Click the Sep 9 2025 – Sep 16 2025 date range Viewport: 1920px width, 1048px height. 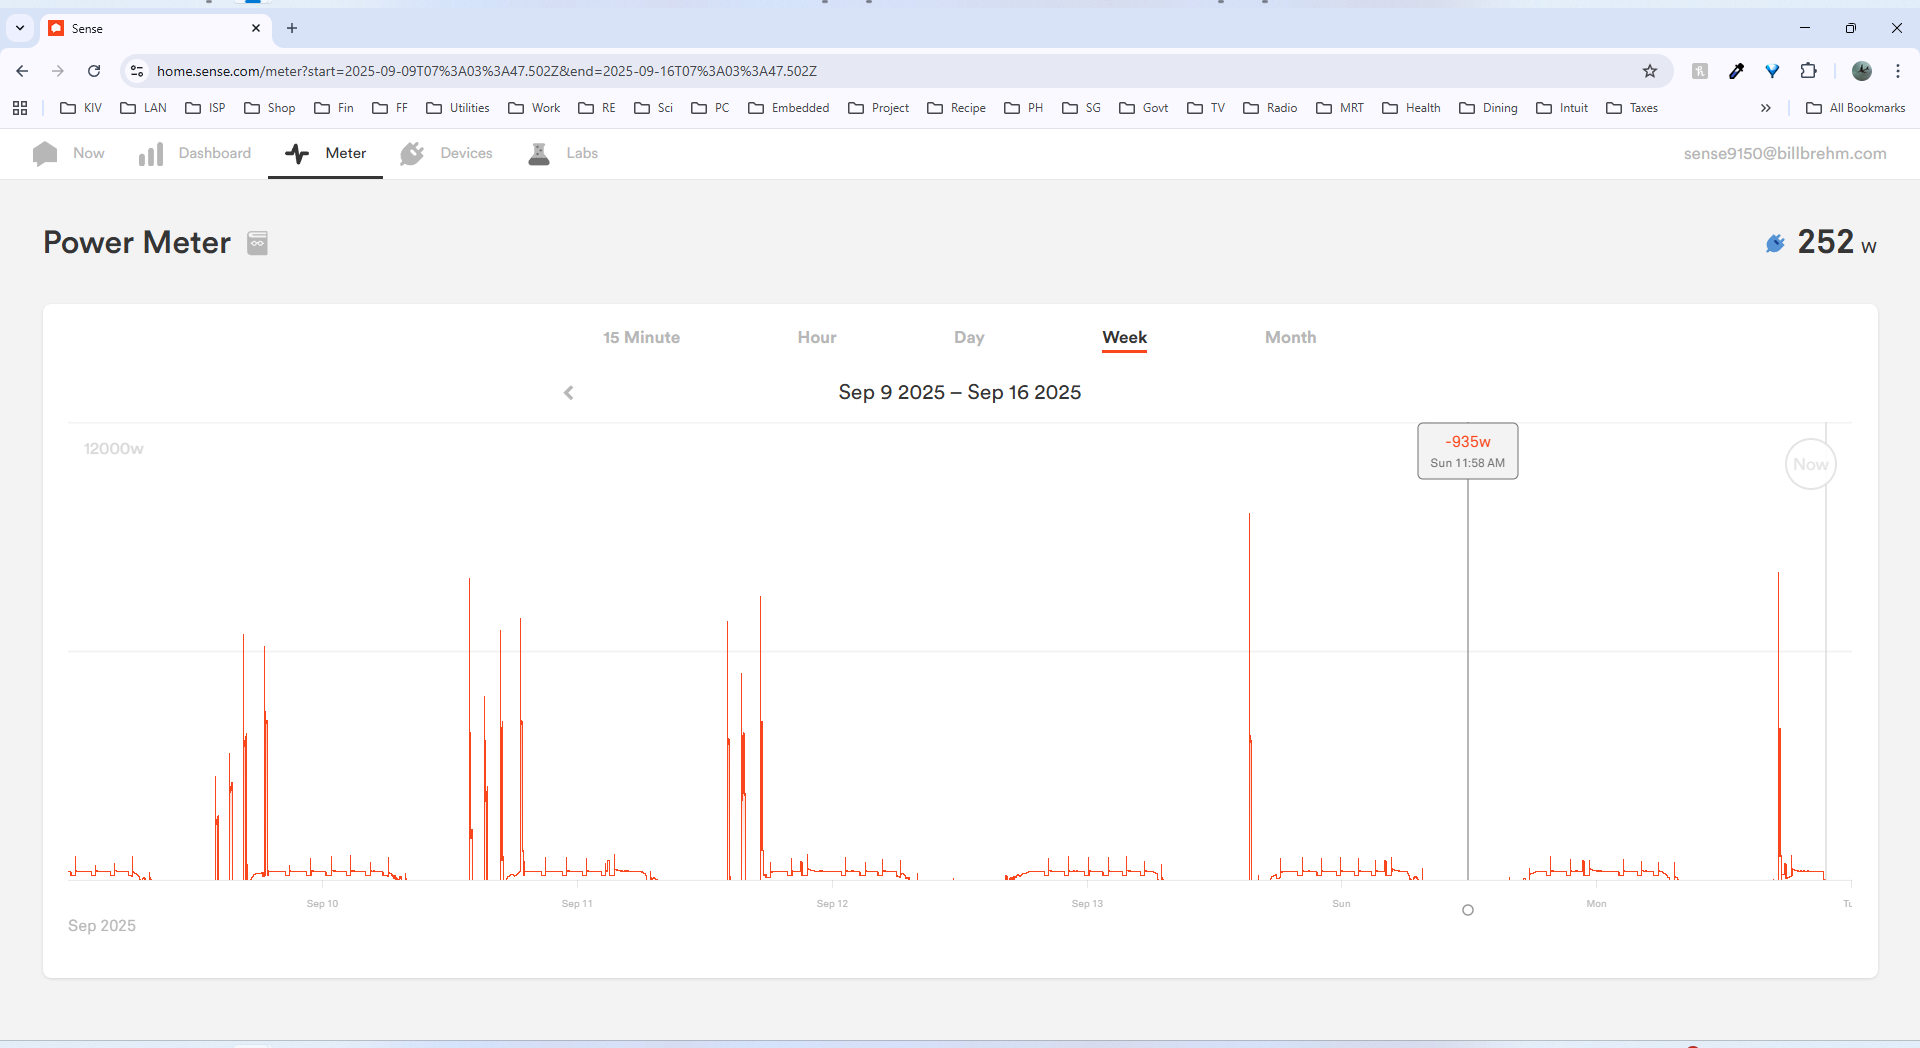[x=960, y=393]
